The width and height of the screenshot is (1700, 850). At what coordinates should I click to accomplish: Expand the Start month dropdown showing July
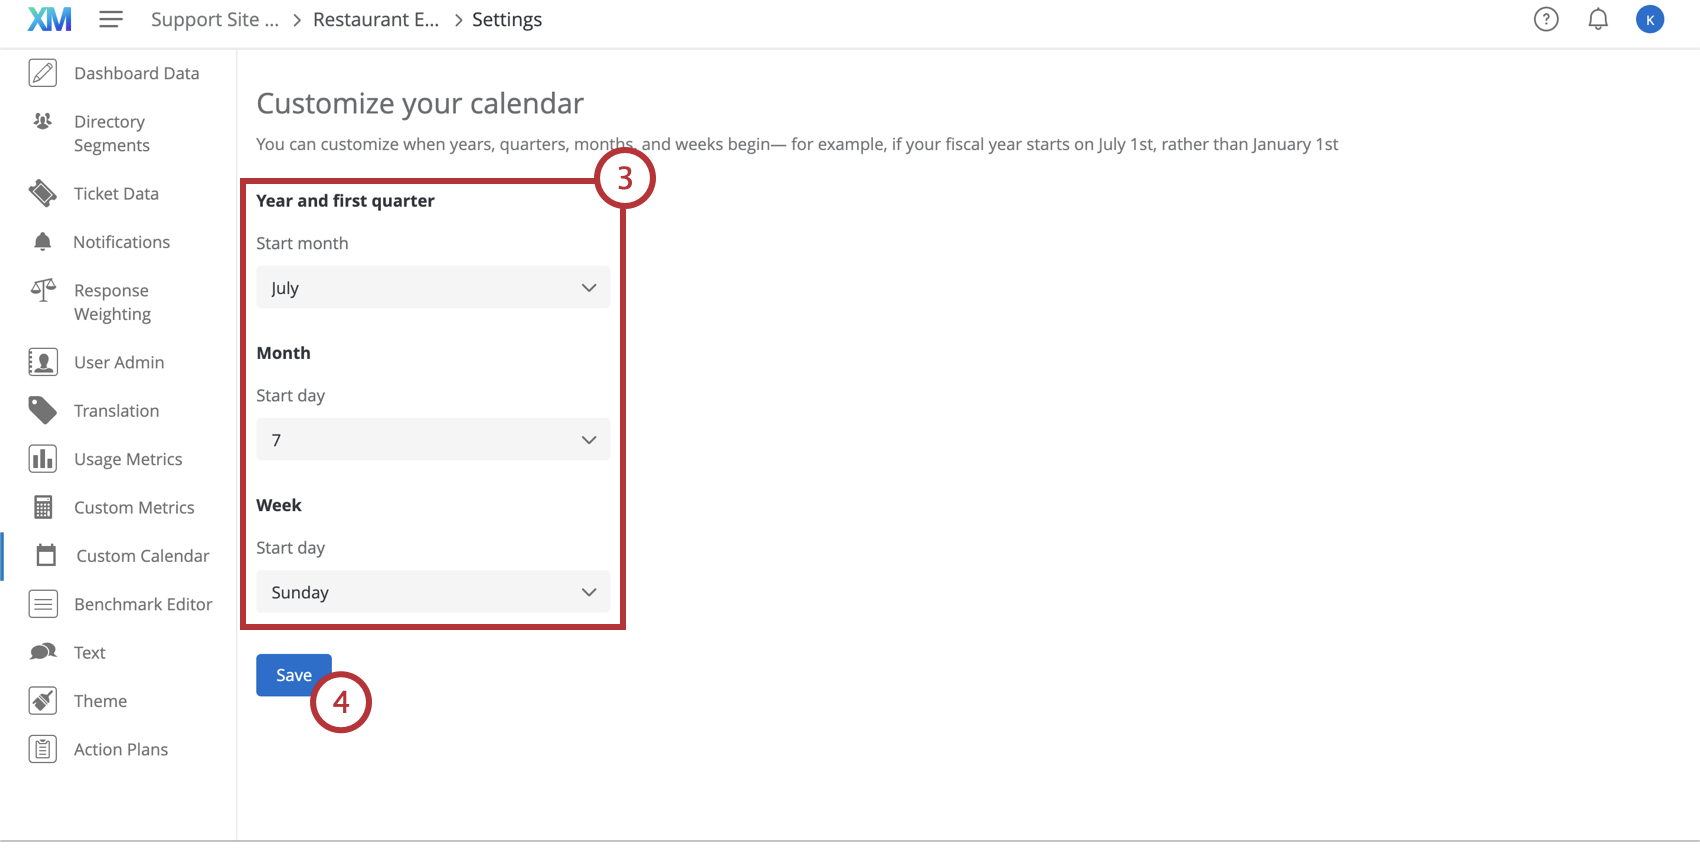click(x=433, y=287)
